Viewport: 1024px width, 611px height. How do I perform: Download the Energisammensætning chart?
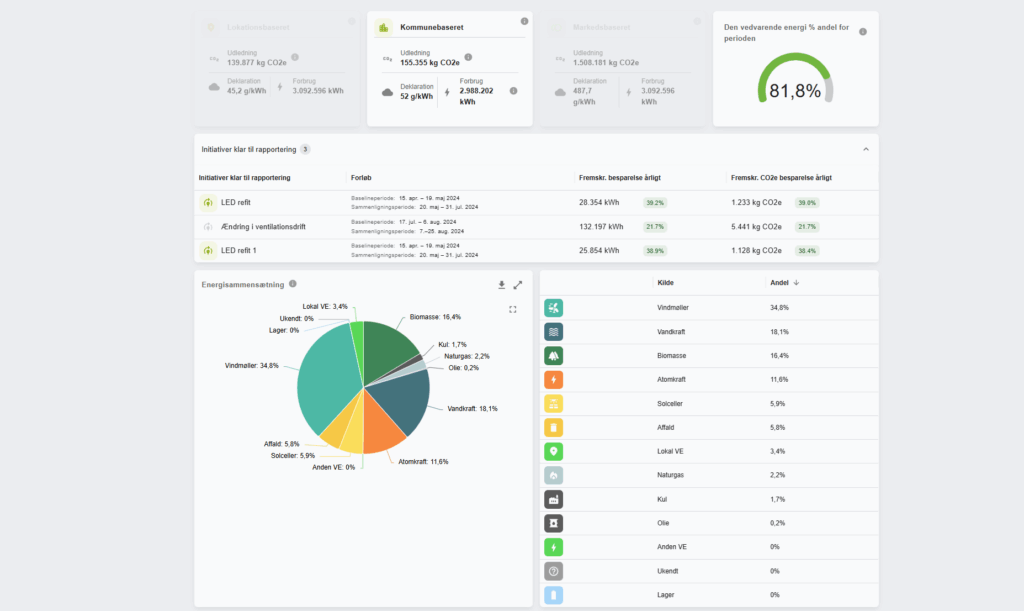[x=502, y=285]
